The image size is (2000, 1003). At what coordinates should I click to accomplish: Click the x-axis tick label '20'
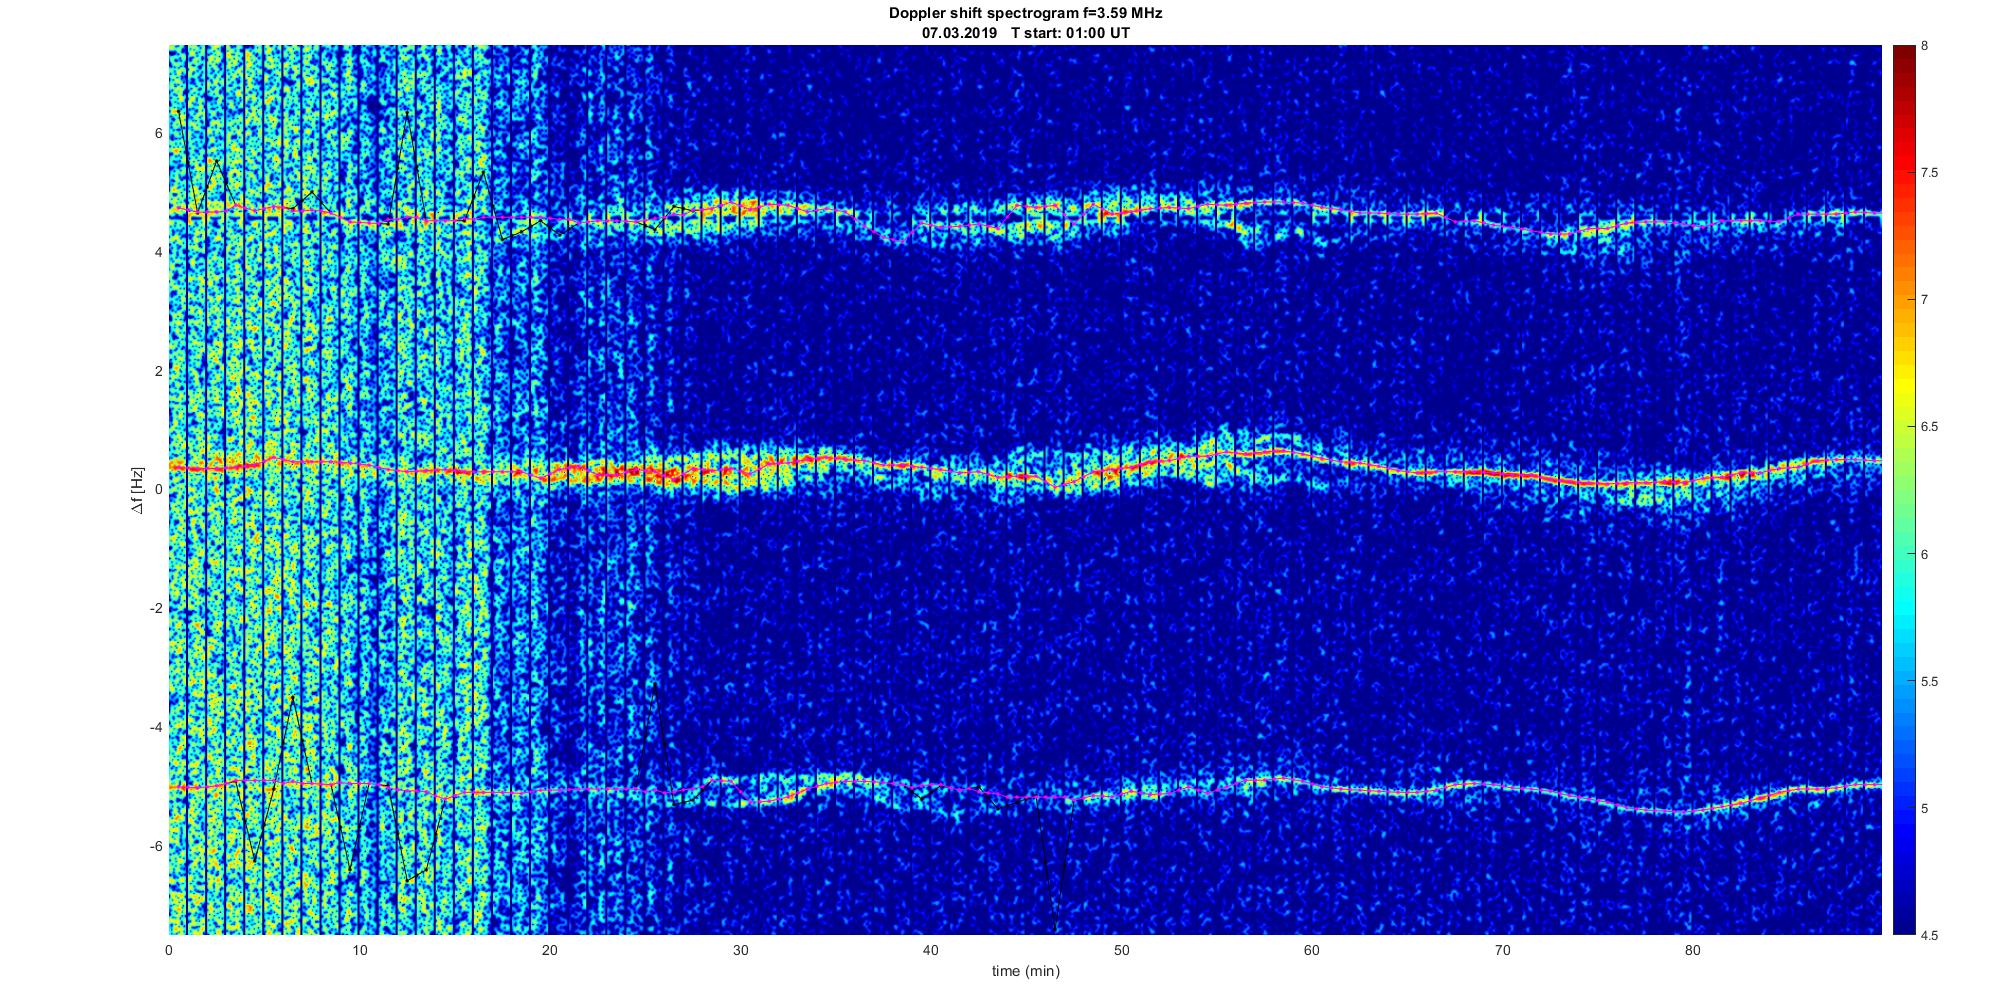(x=550, y=950)
